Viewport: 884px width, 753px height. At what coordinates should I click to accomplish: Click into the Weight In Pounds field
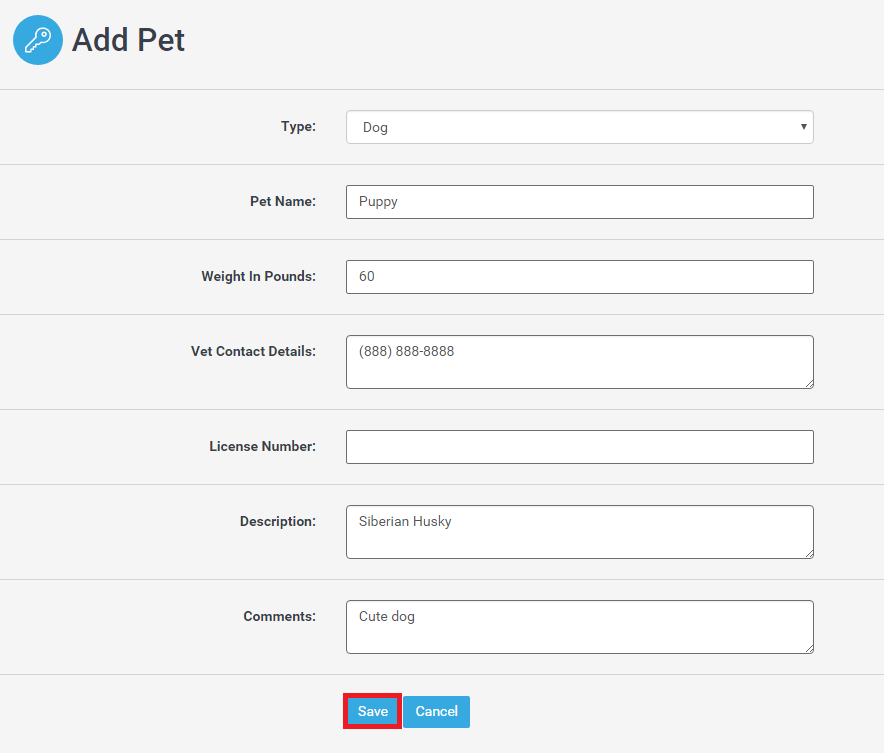coord(579,277)
